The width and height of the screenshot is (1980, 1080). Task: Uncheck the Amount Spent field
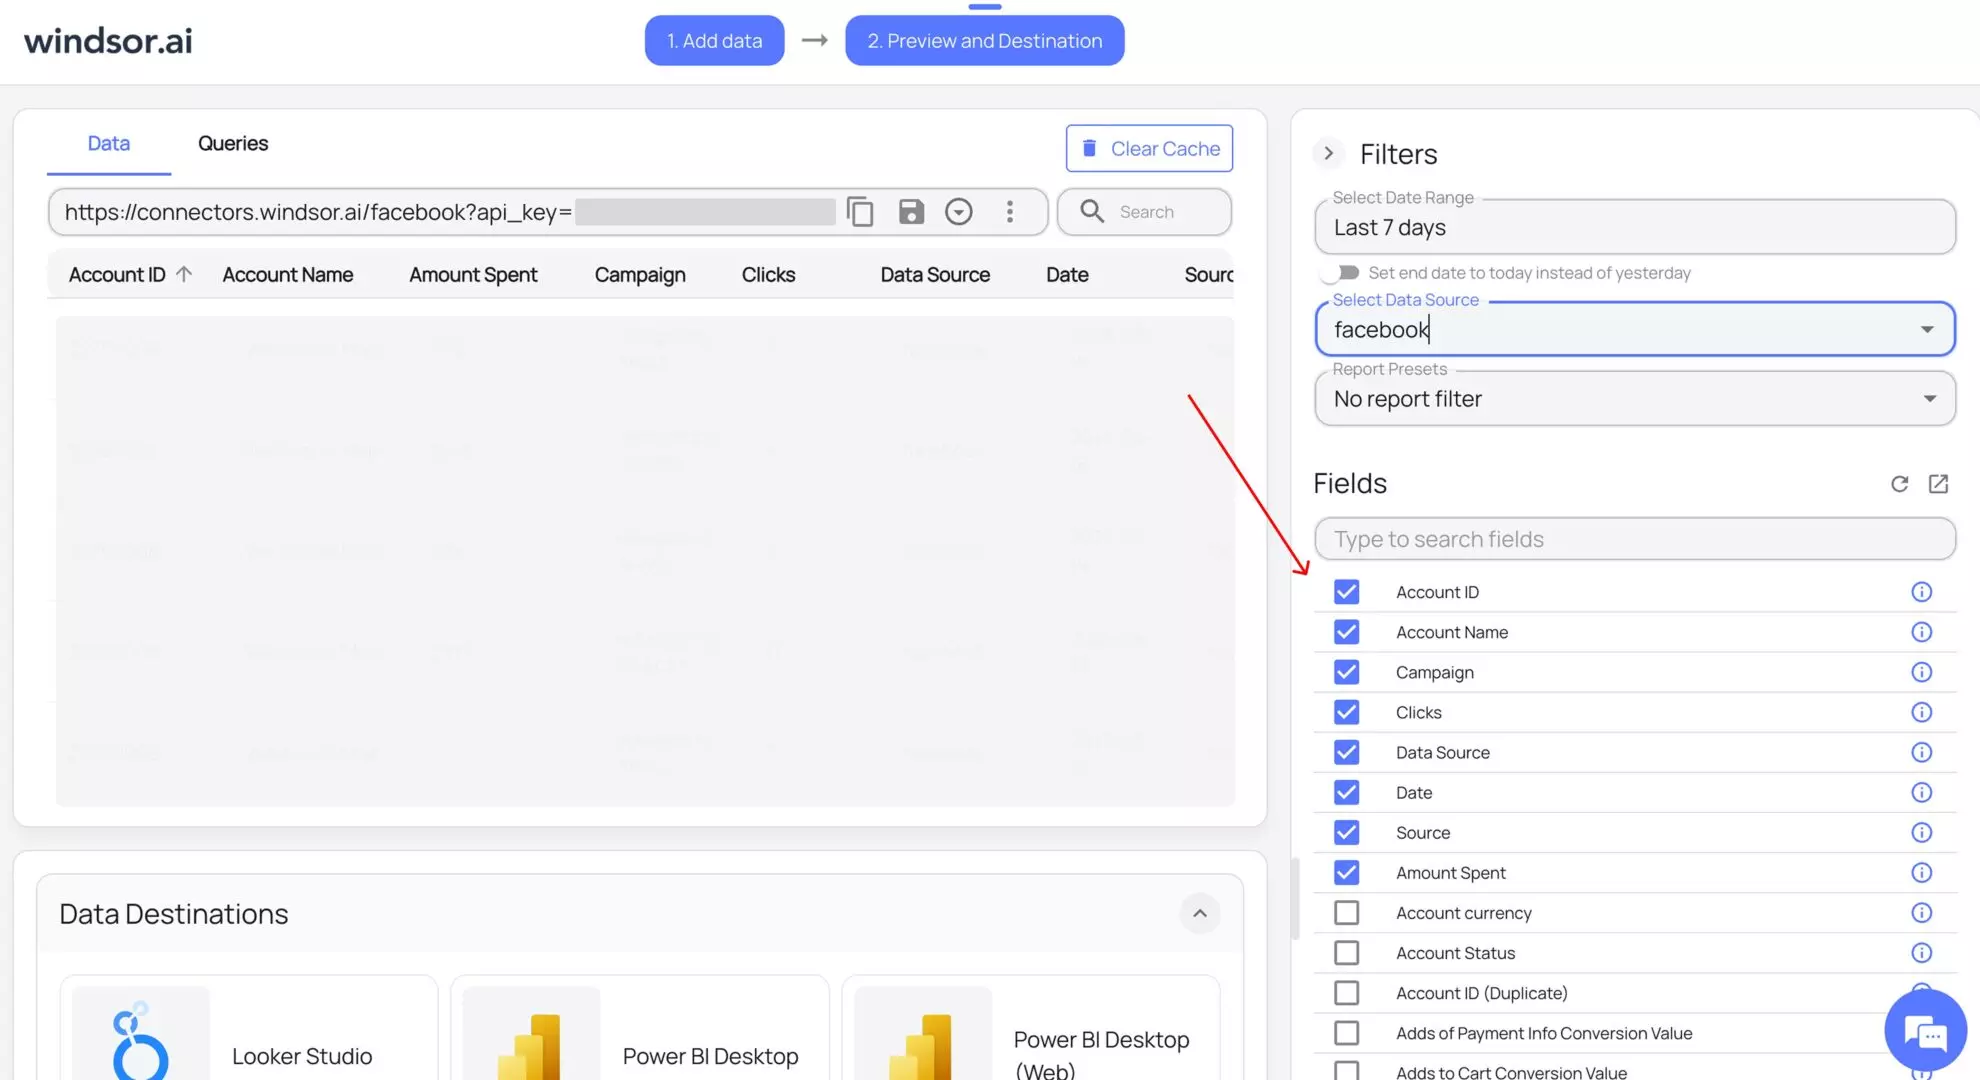pyautogui.click(x=1346, y=872)
